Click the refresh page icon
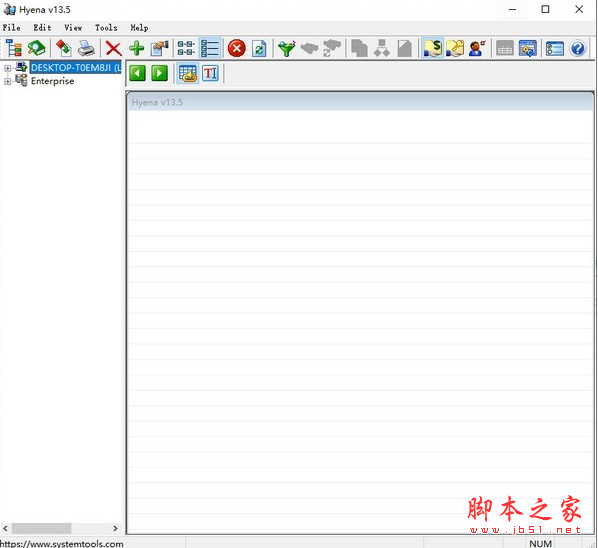The height and width of the screenshot is (548, 598). coord(259,48)
